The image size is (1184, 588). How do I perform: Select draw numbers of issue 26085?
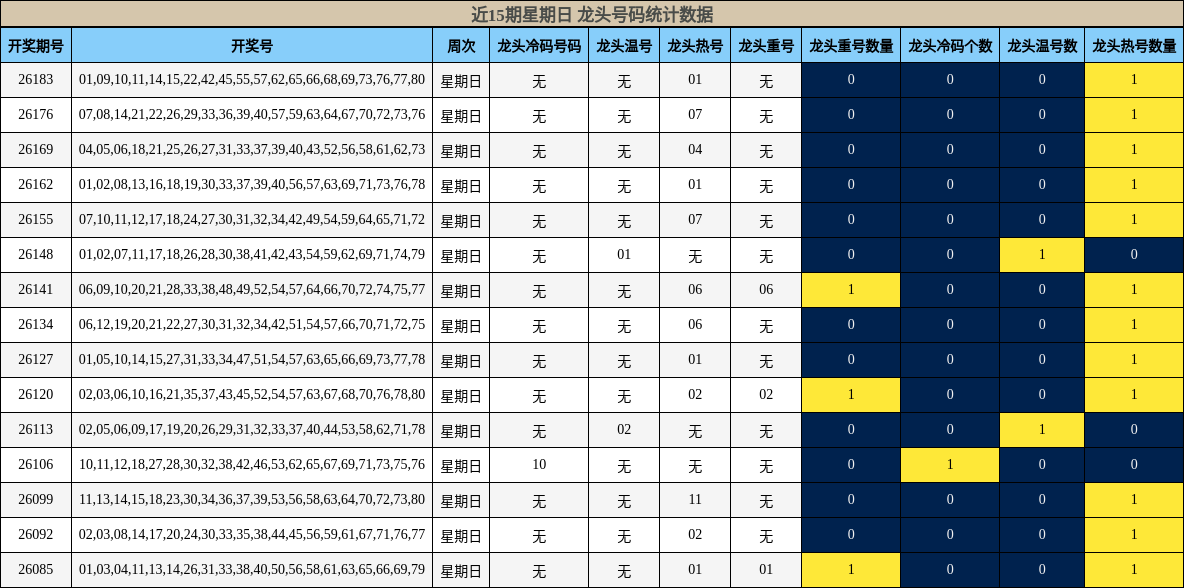tap(252, 570)
